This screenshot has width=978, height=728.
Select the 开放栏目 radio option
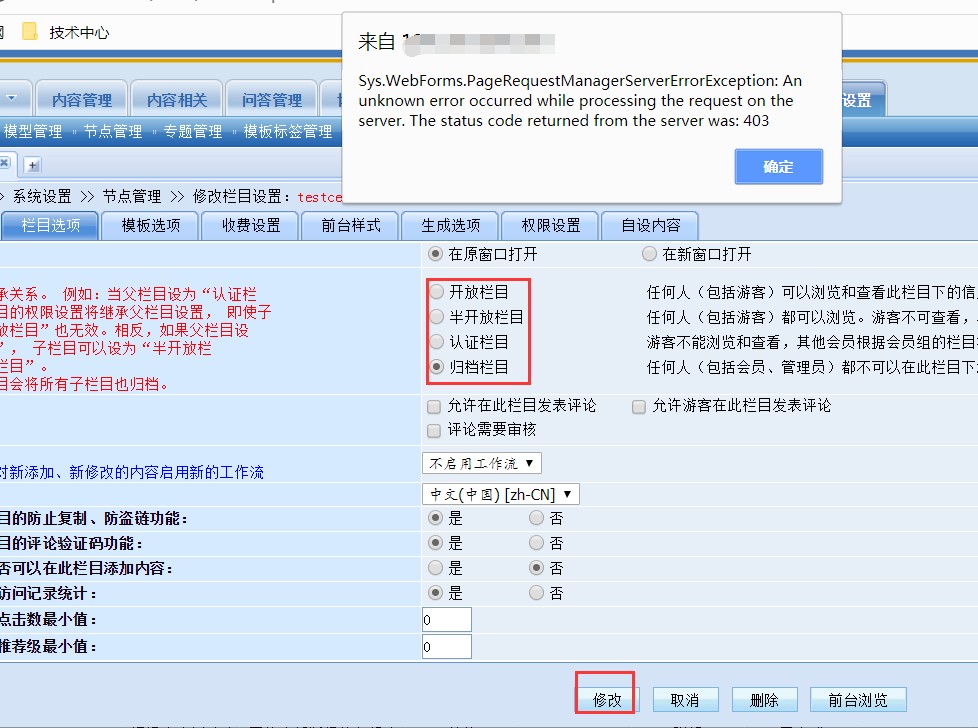[437, 292]
